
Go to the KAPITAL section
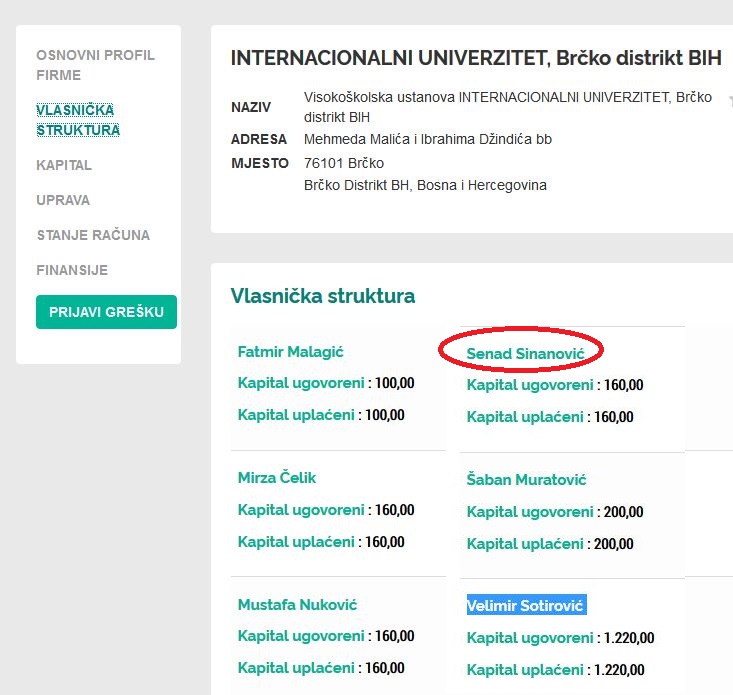coord(64,165)
